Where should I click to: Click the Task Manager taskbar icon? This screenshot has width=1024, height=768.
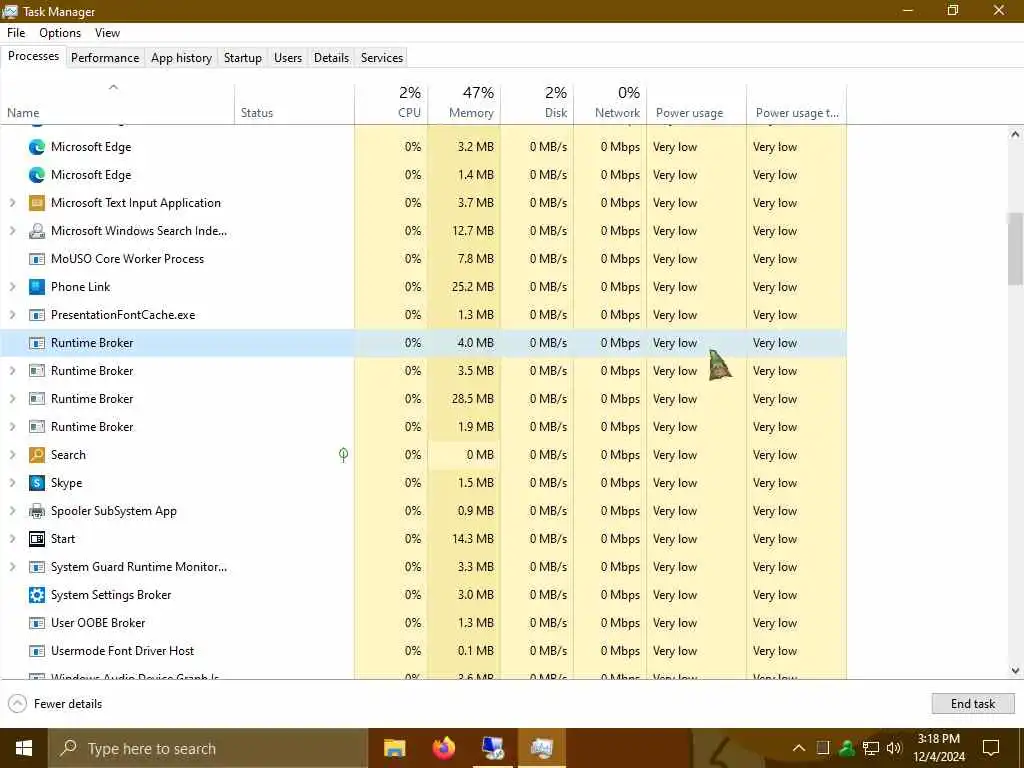[x=541, y=748]
